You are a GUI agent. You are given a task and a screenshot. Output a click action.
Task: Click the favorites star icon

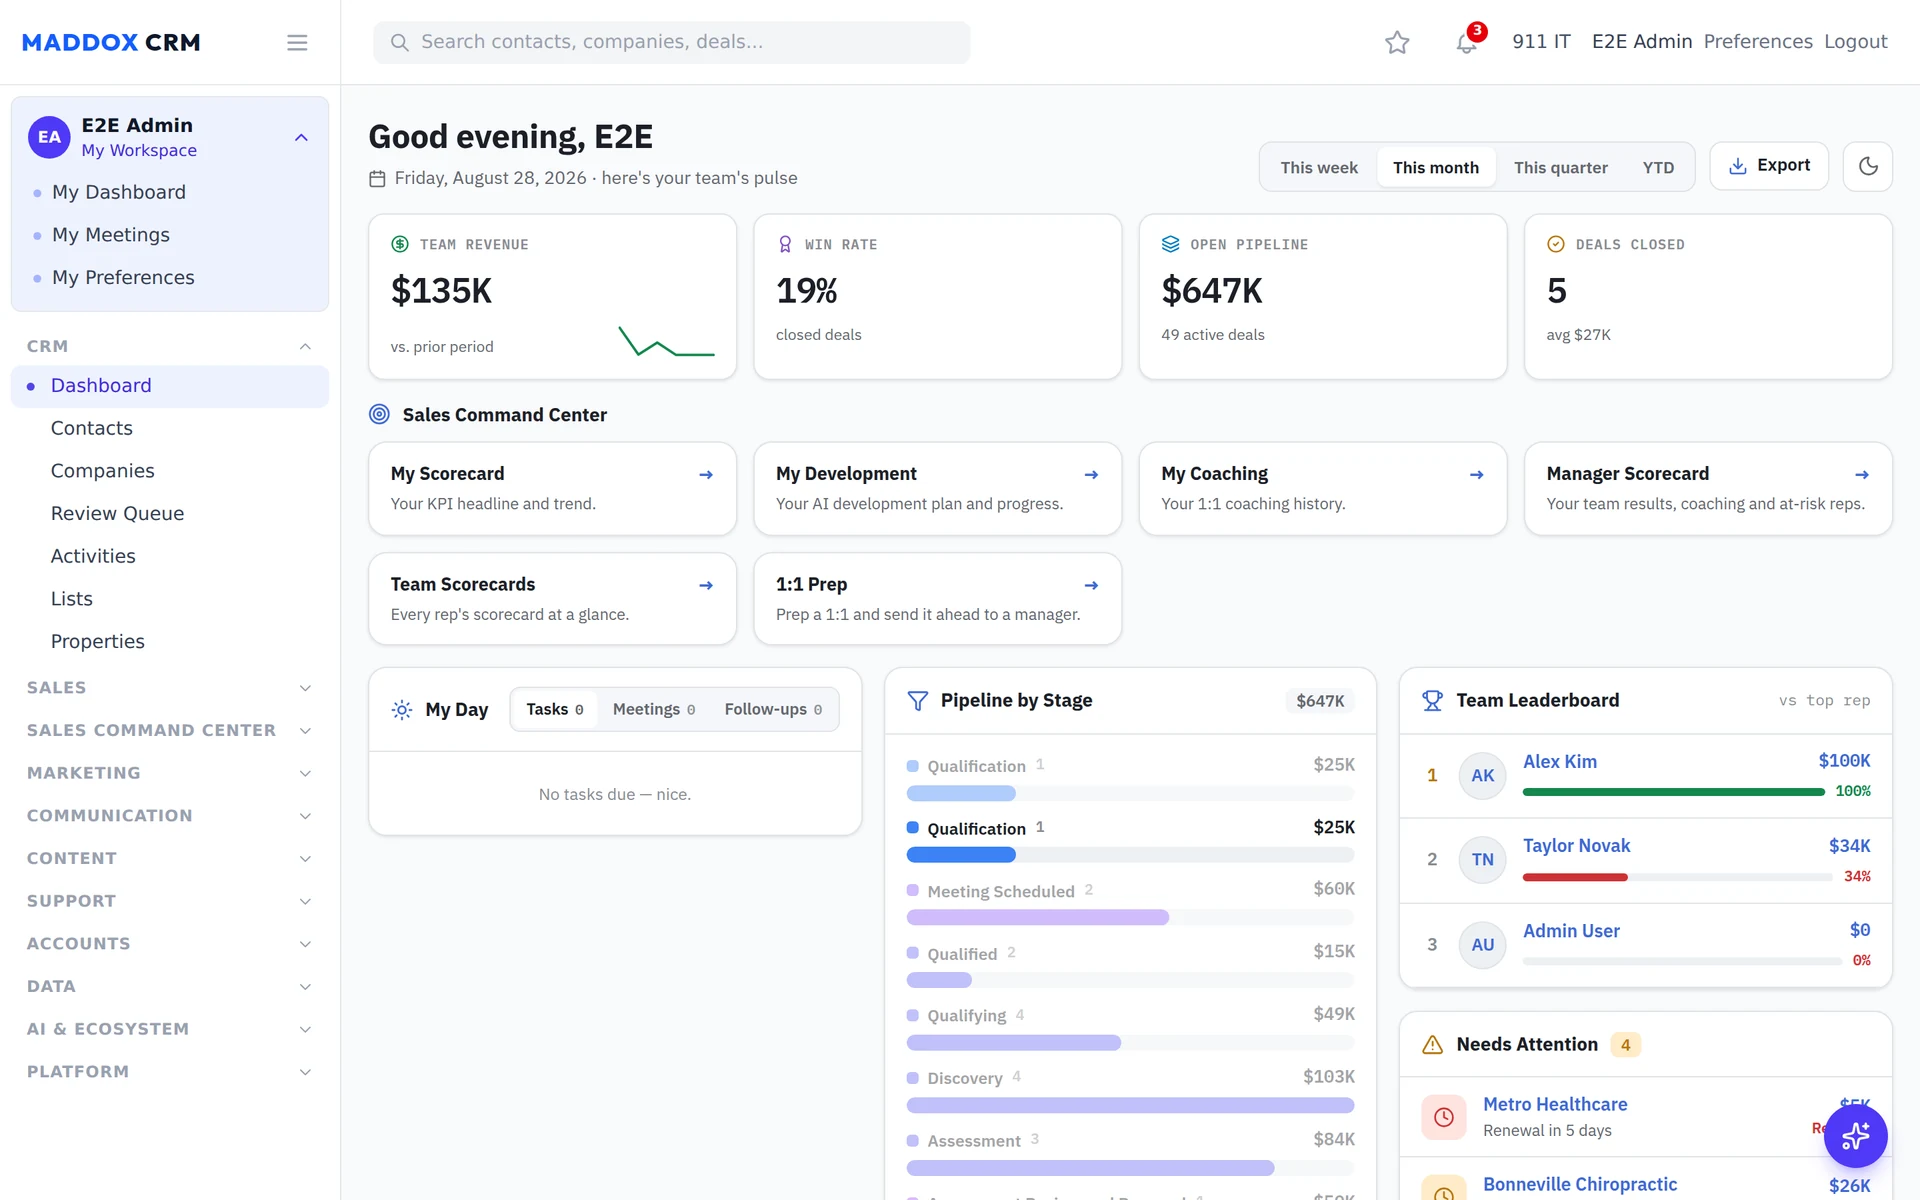[x=1397, y=42]
